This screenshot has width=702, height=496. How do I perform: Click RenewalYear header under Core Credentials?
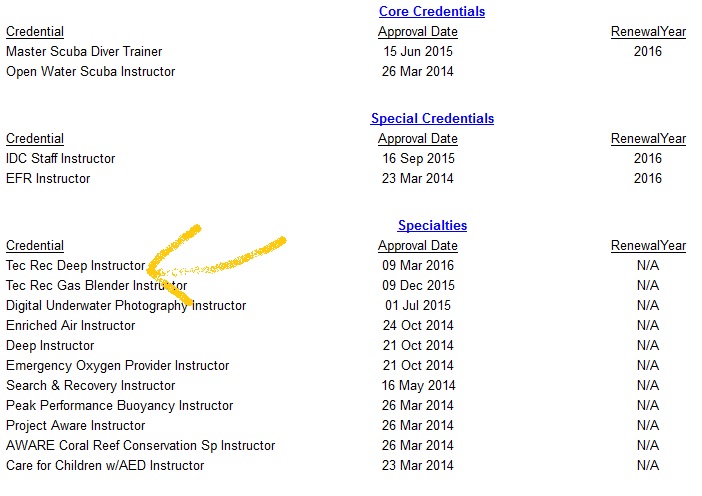tap(648, 32)
